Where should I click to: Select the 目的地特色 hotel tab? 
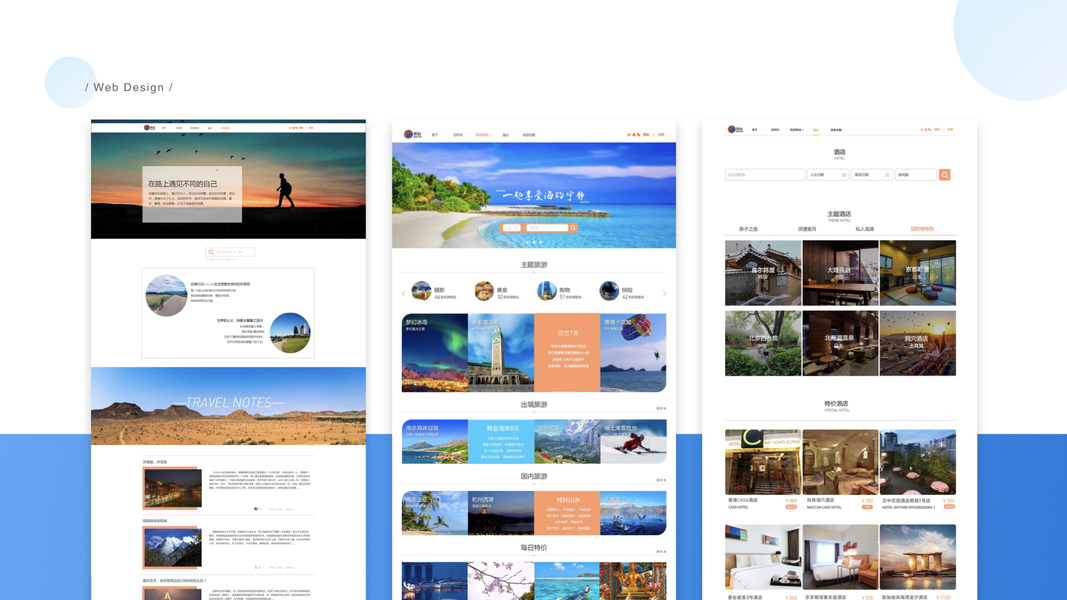pos(922,229)
